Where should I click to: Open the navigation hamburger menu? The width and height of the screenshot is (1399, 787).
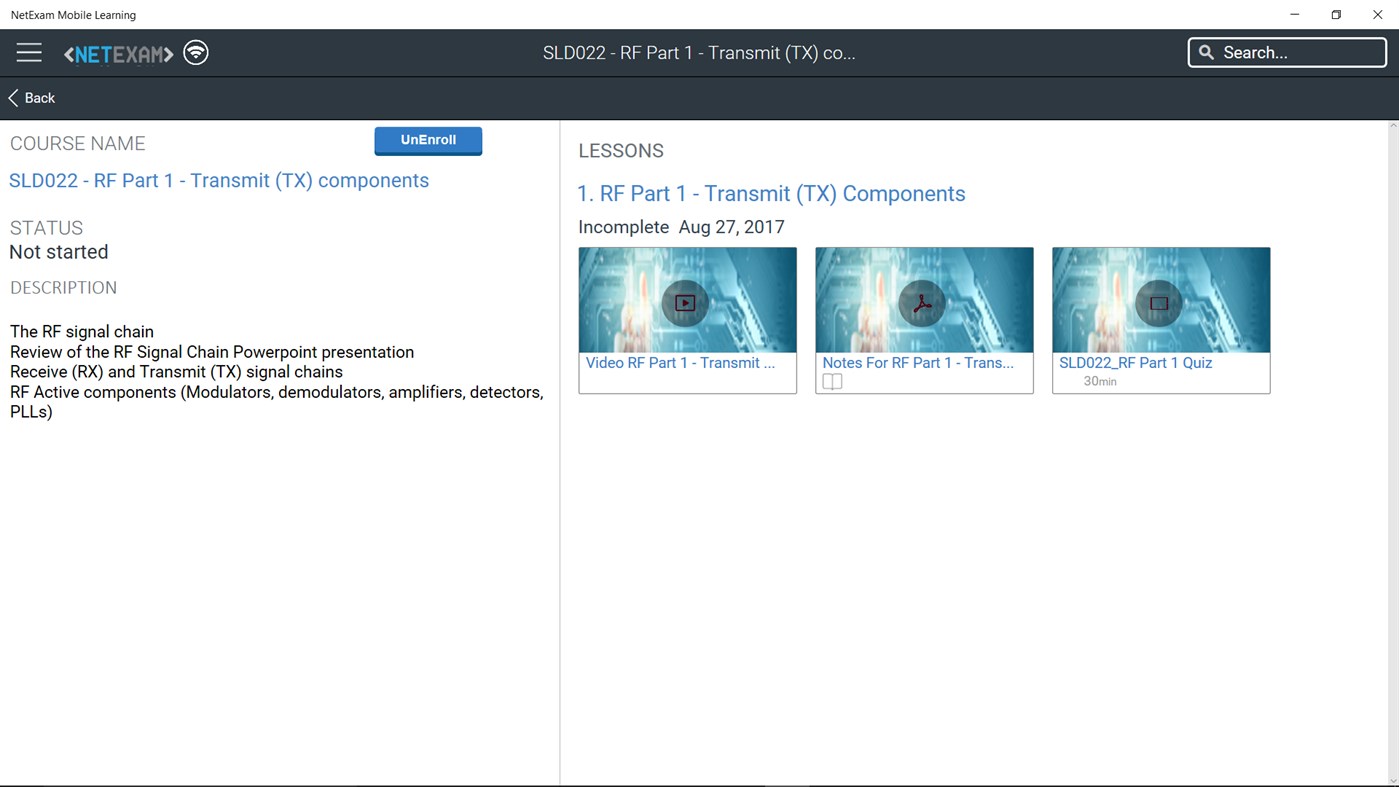pos(29,52)
